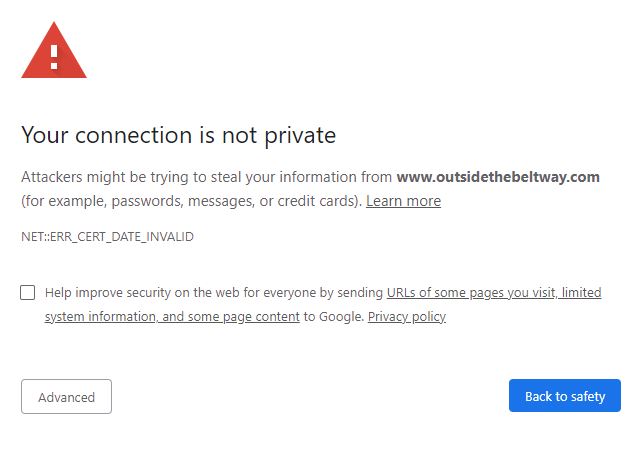
Task: Open the Learn more link
Action: (403, 201)
